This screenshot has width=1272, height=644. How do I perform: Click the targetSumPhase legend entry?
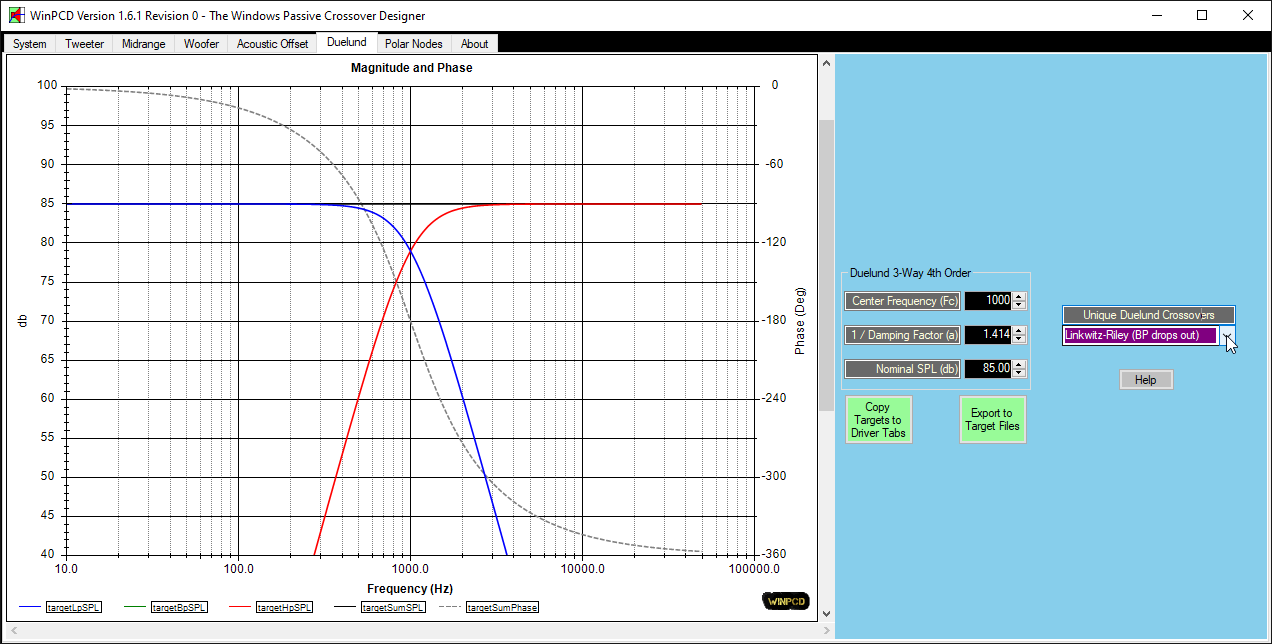(x=502, y=607)
